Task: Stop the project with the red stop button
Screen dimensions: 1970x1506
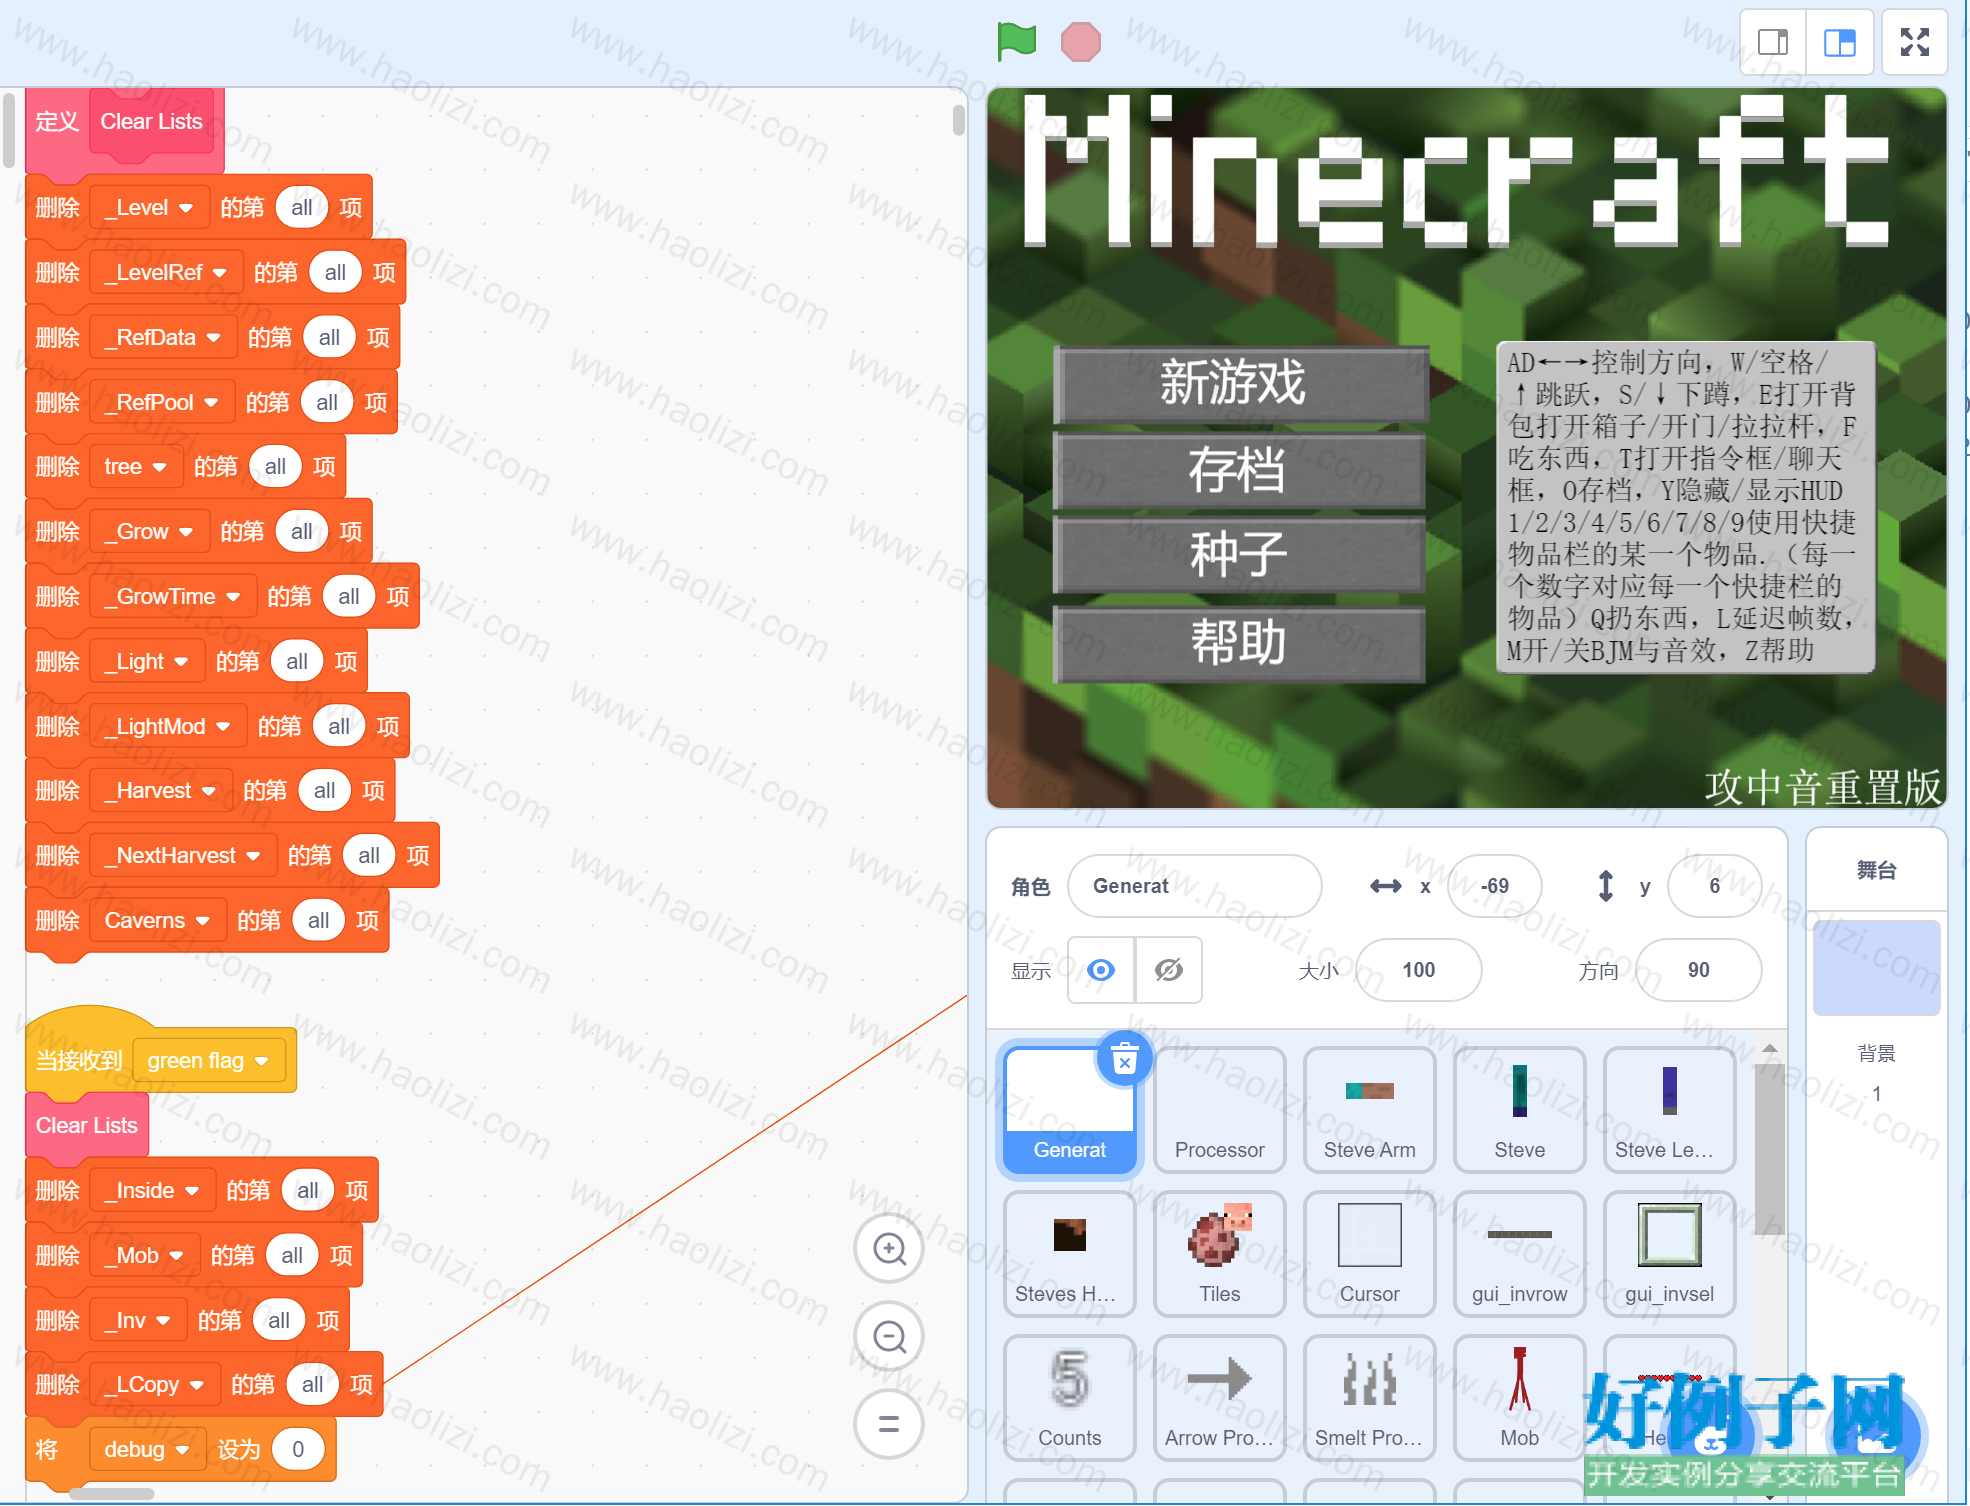Action: click(1080, 42)
